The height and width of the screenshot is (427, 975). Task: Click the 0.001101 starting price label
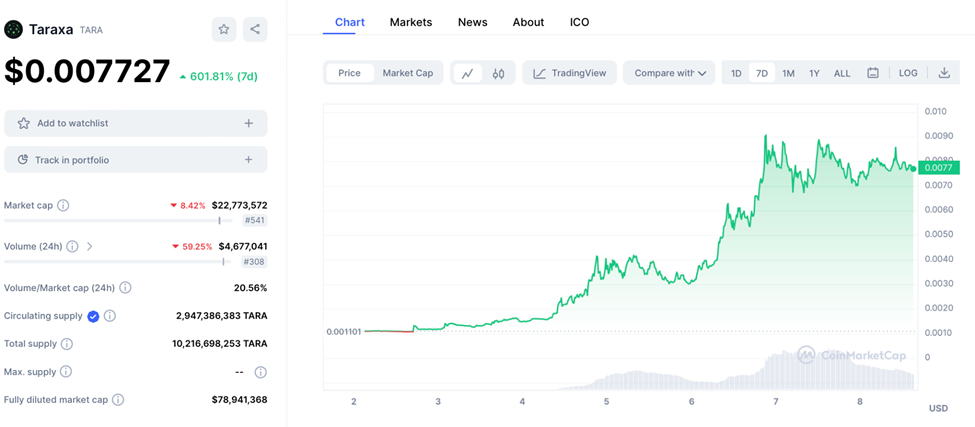pyautogui.click(x=344, y=331)
